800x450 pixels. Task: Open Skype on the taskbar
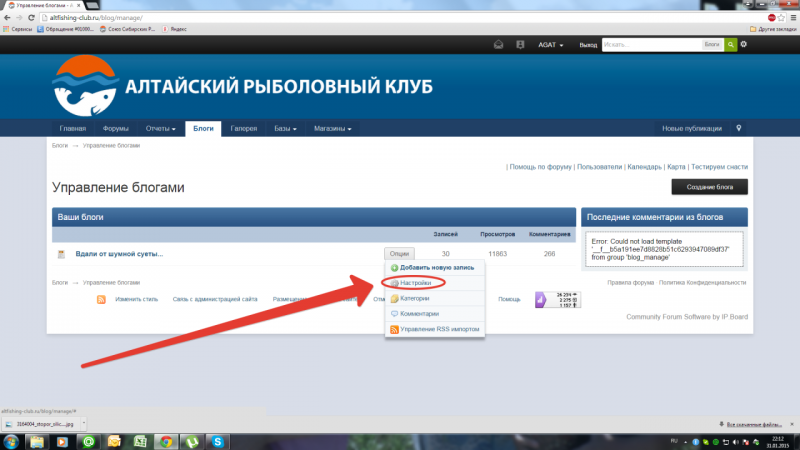[218, 442]
